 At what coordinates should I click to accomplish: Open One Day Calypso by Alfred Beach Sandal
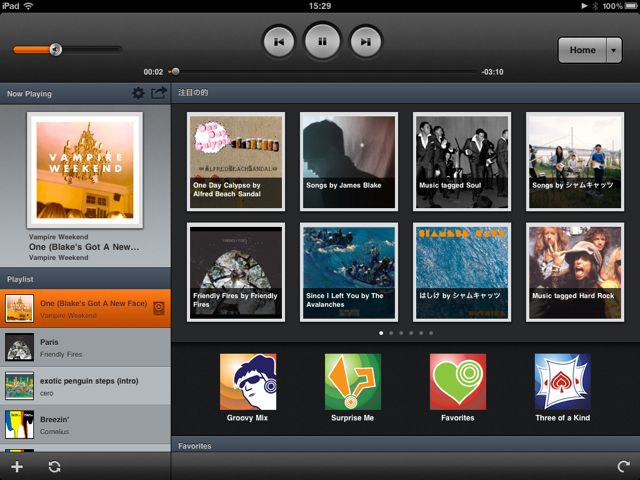[236, 162]
